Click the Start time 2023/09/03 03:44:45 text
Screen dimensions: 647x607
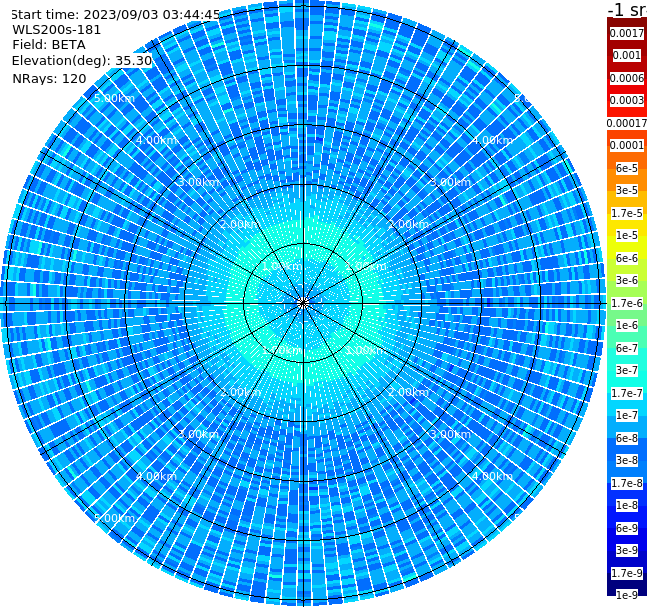tap(115, 15)
